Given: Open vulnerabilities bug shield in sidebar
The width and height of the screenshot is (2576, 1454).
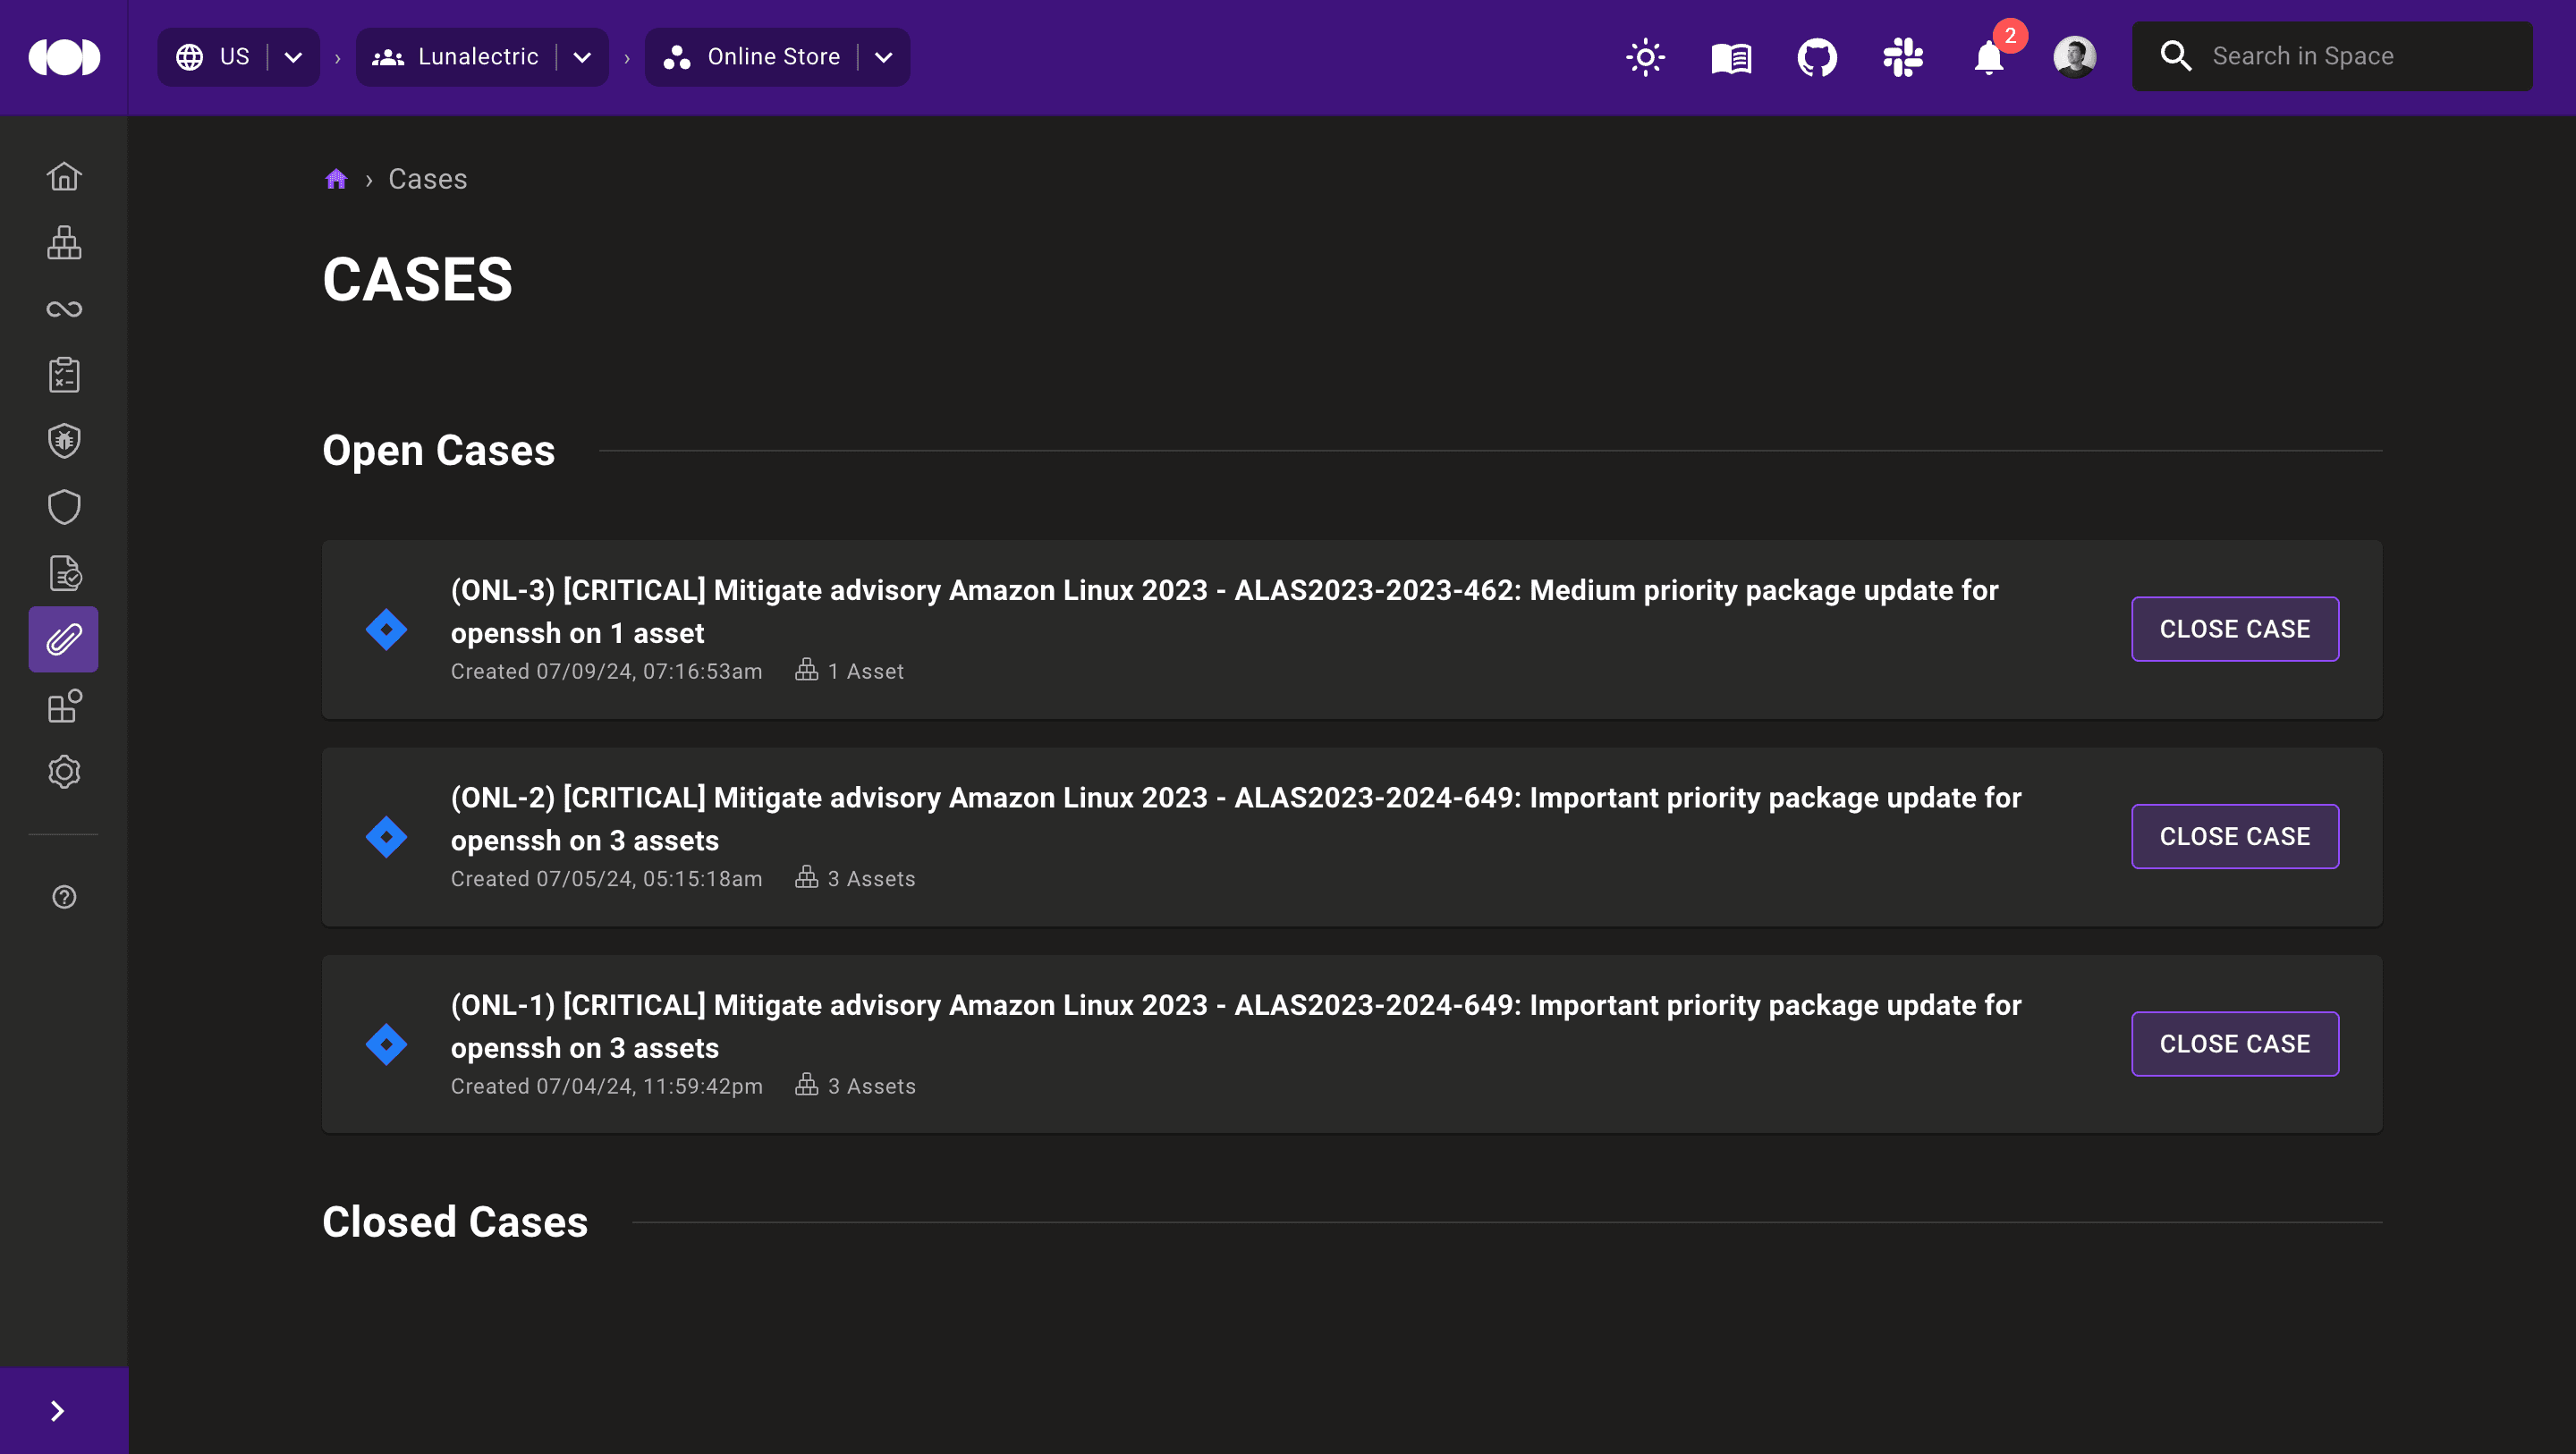Looking at the screenshot, I should tap(64, 441).
